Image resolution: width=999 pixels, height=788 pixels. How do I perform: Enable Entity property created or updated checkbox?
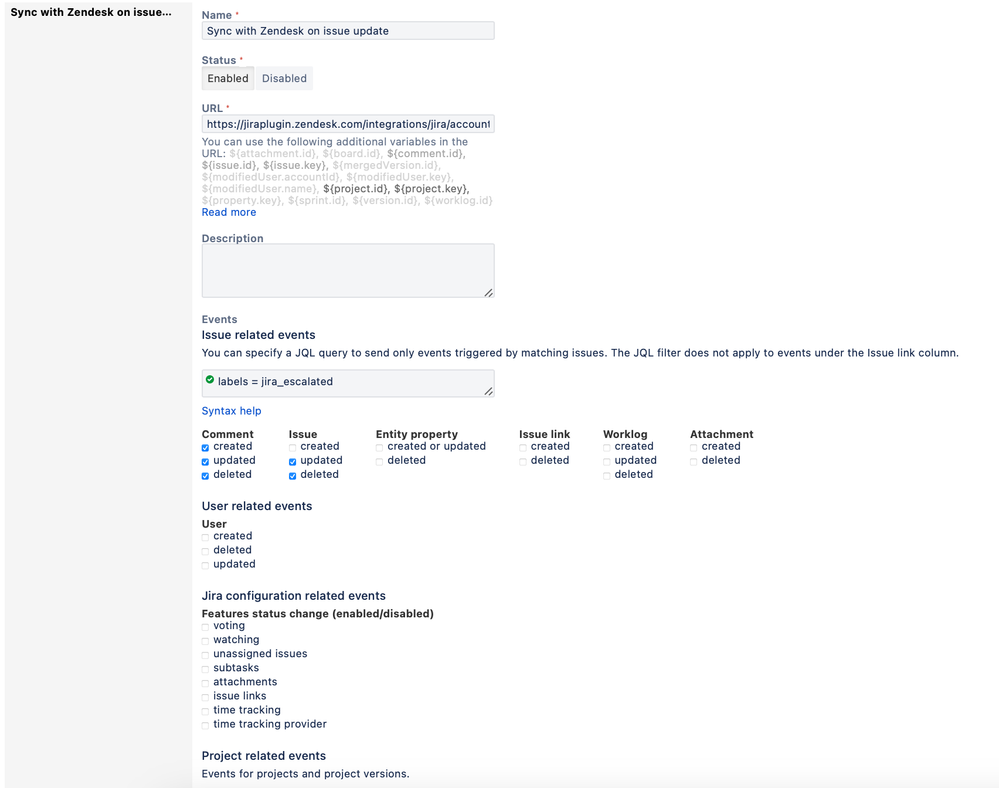click(379, 448)
